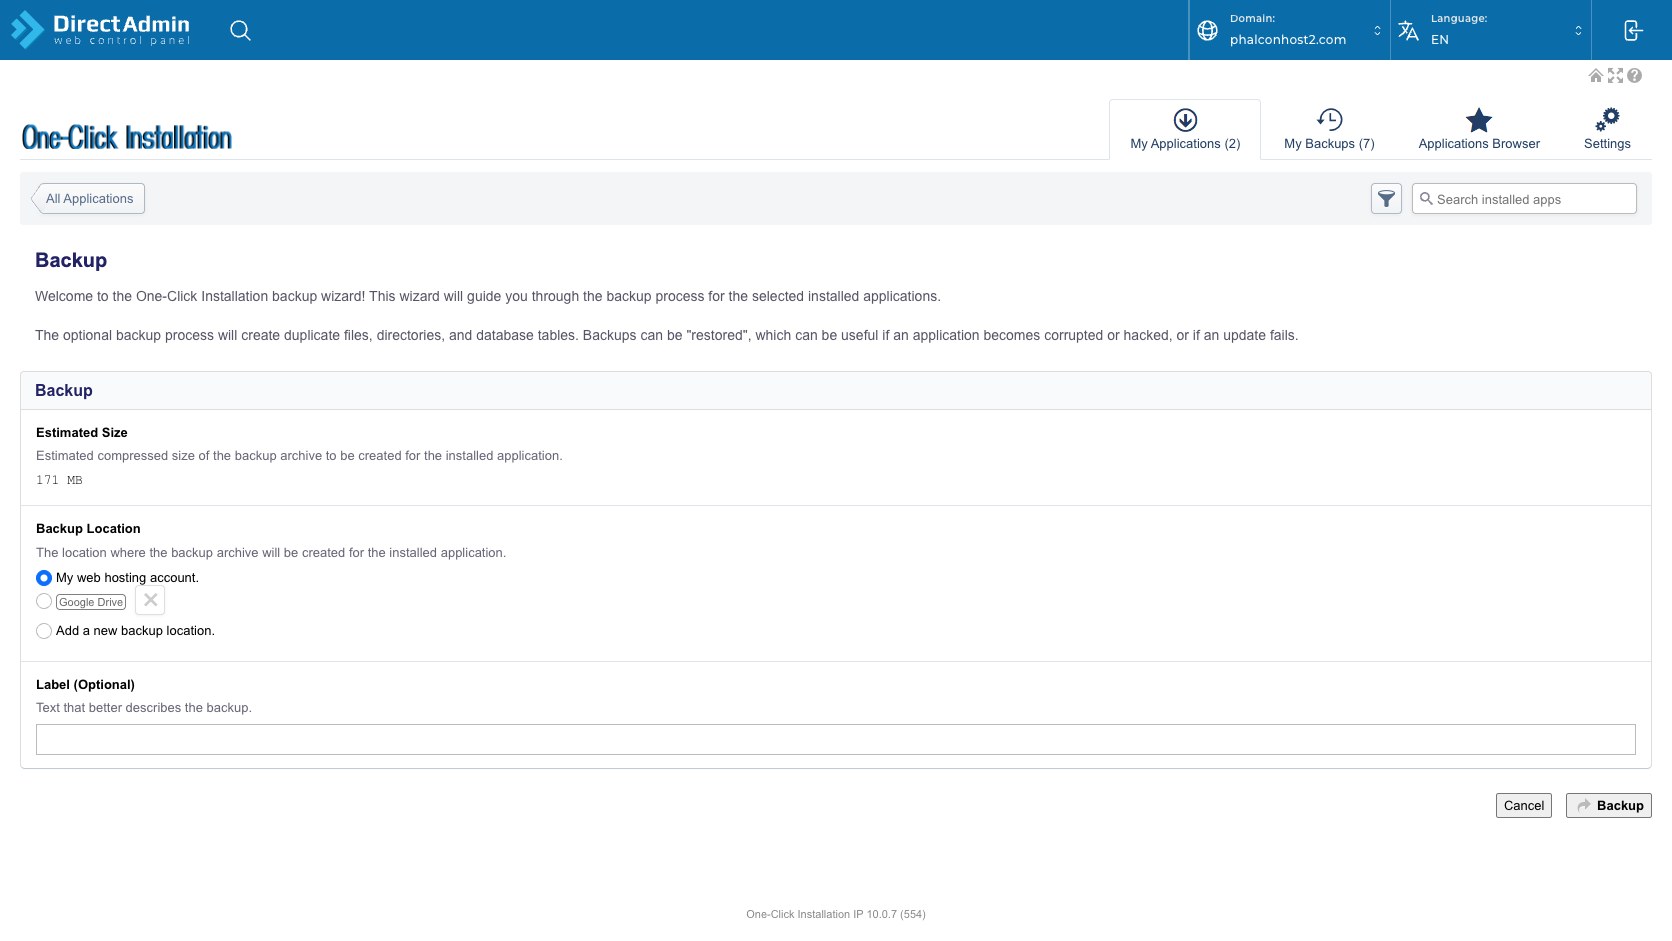Click the globe domain icon
This screenshot has height=941, width=1672.
[1207, 30]
